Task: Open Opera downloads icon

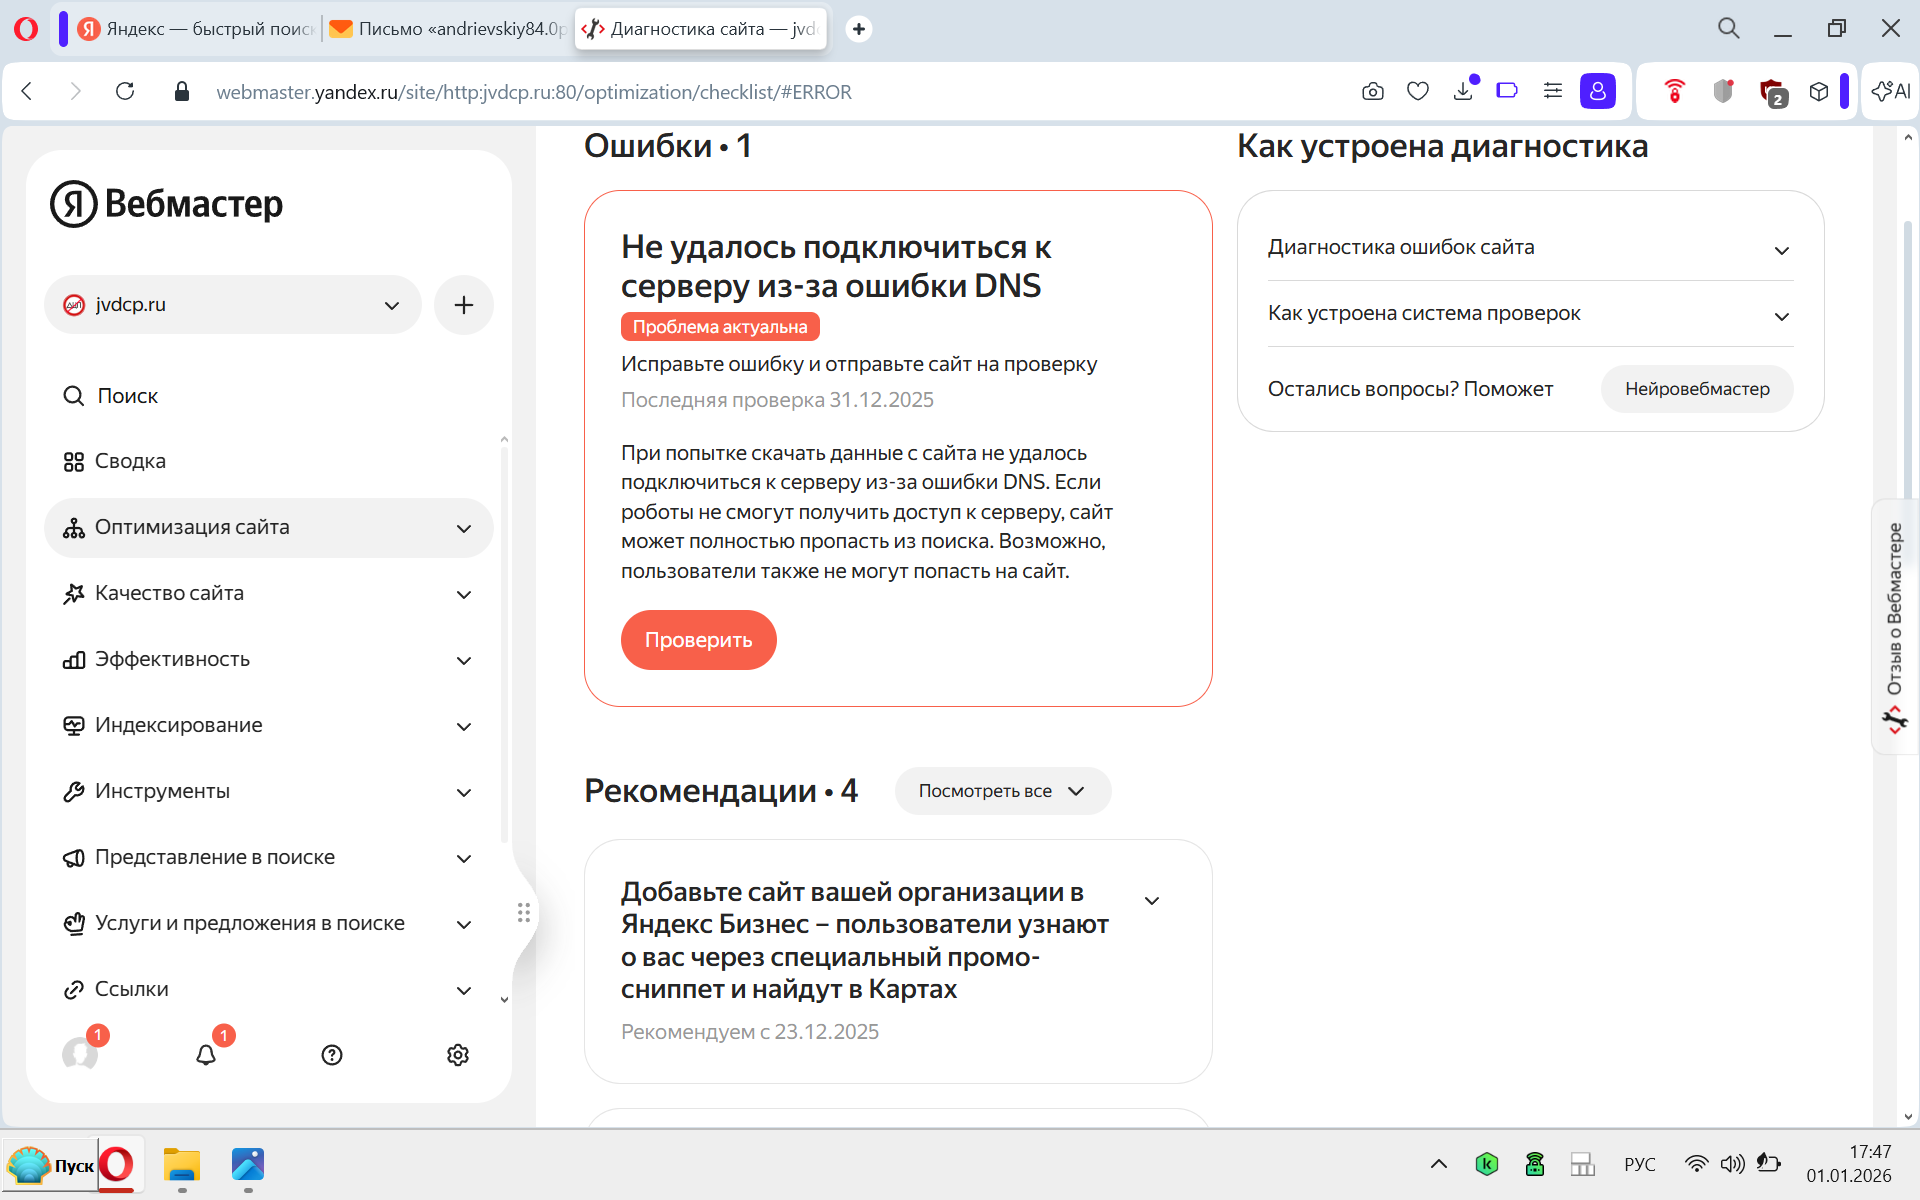Action: point(1464,92)
